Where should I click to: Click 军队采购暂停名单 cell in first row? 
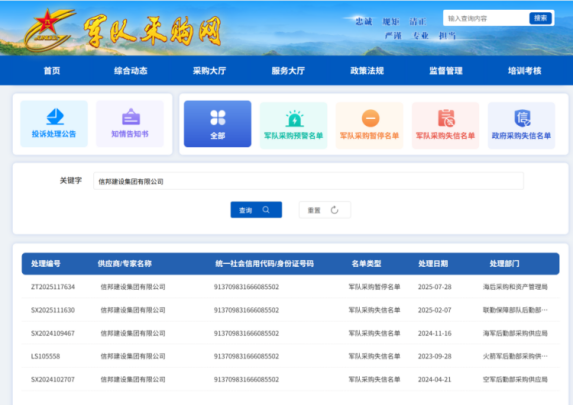[374, 287]
